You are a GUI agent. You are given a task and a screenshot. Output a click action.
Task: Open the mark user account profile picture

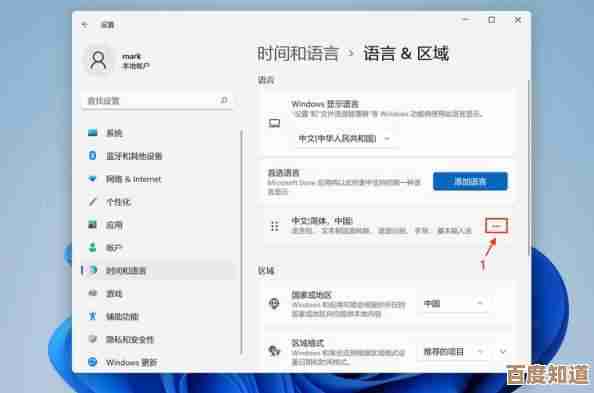click(x=98, y=61)
